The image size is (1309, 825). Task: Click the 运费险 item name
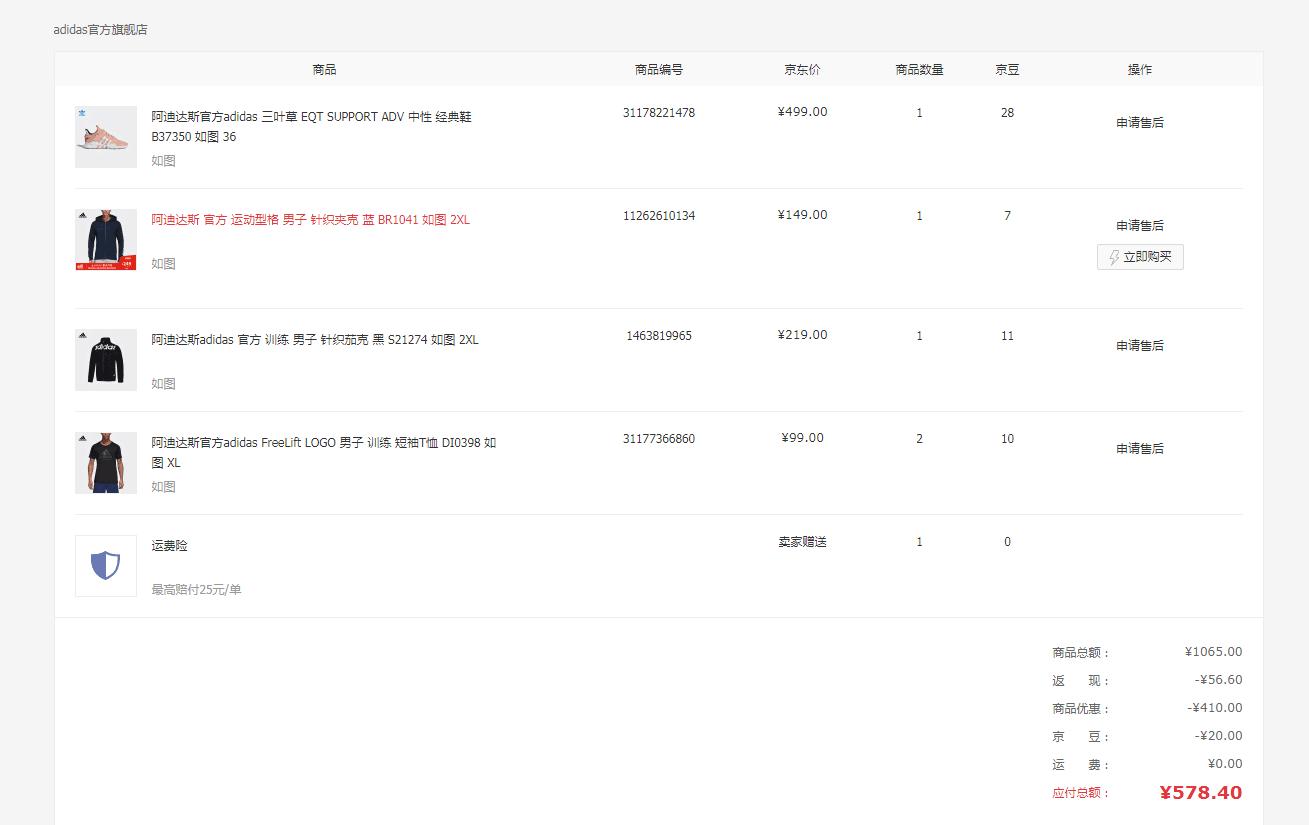pyautogui.click(x=170, y=546)
